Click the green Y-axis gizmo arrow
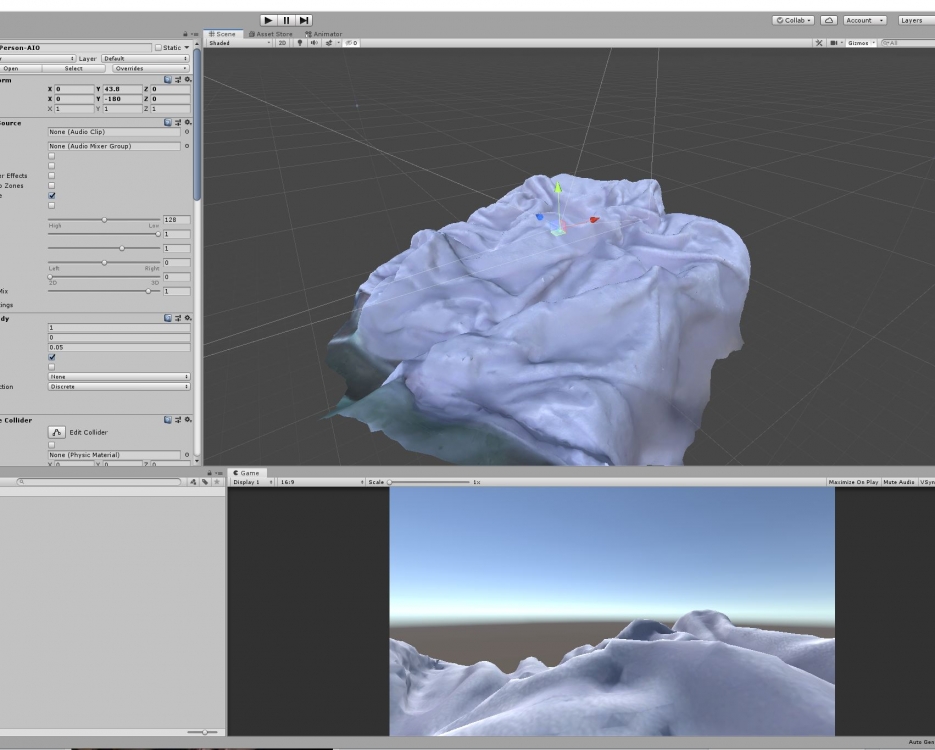 coord(558,189)
